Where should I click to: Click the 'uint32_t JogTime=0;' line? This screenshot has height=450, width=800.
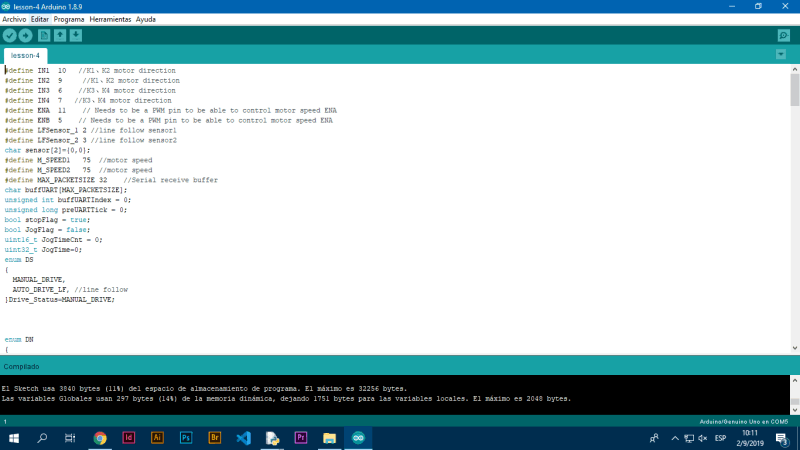pyautogui.click(x=43, y=249)
